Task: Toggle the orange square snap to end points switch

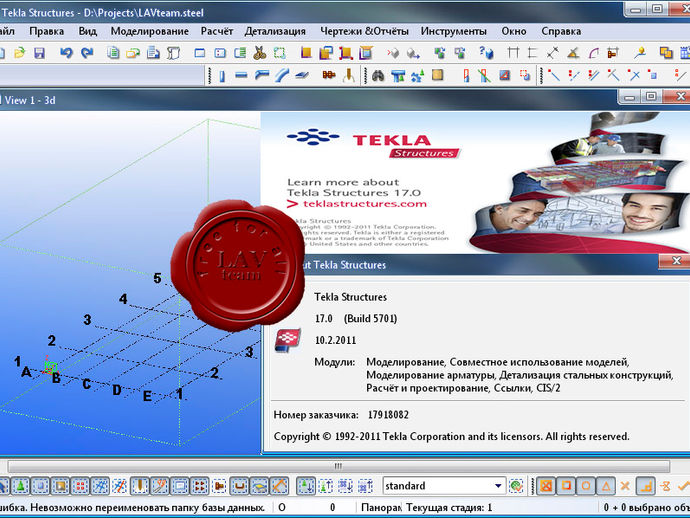Action: [566, 486]
